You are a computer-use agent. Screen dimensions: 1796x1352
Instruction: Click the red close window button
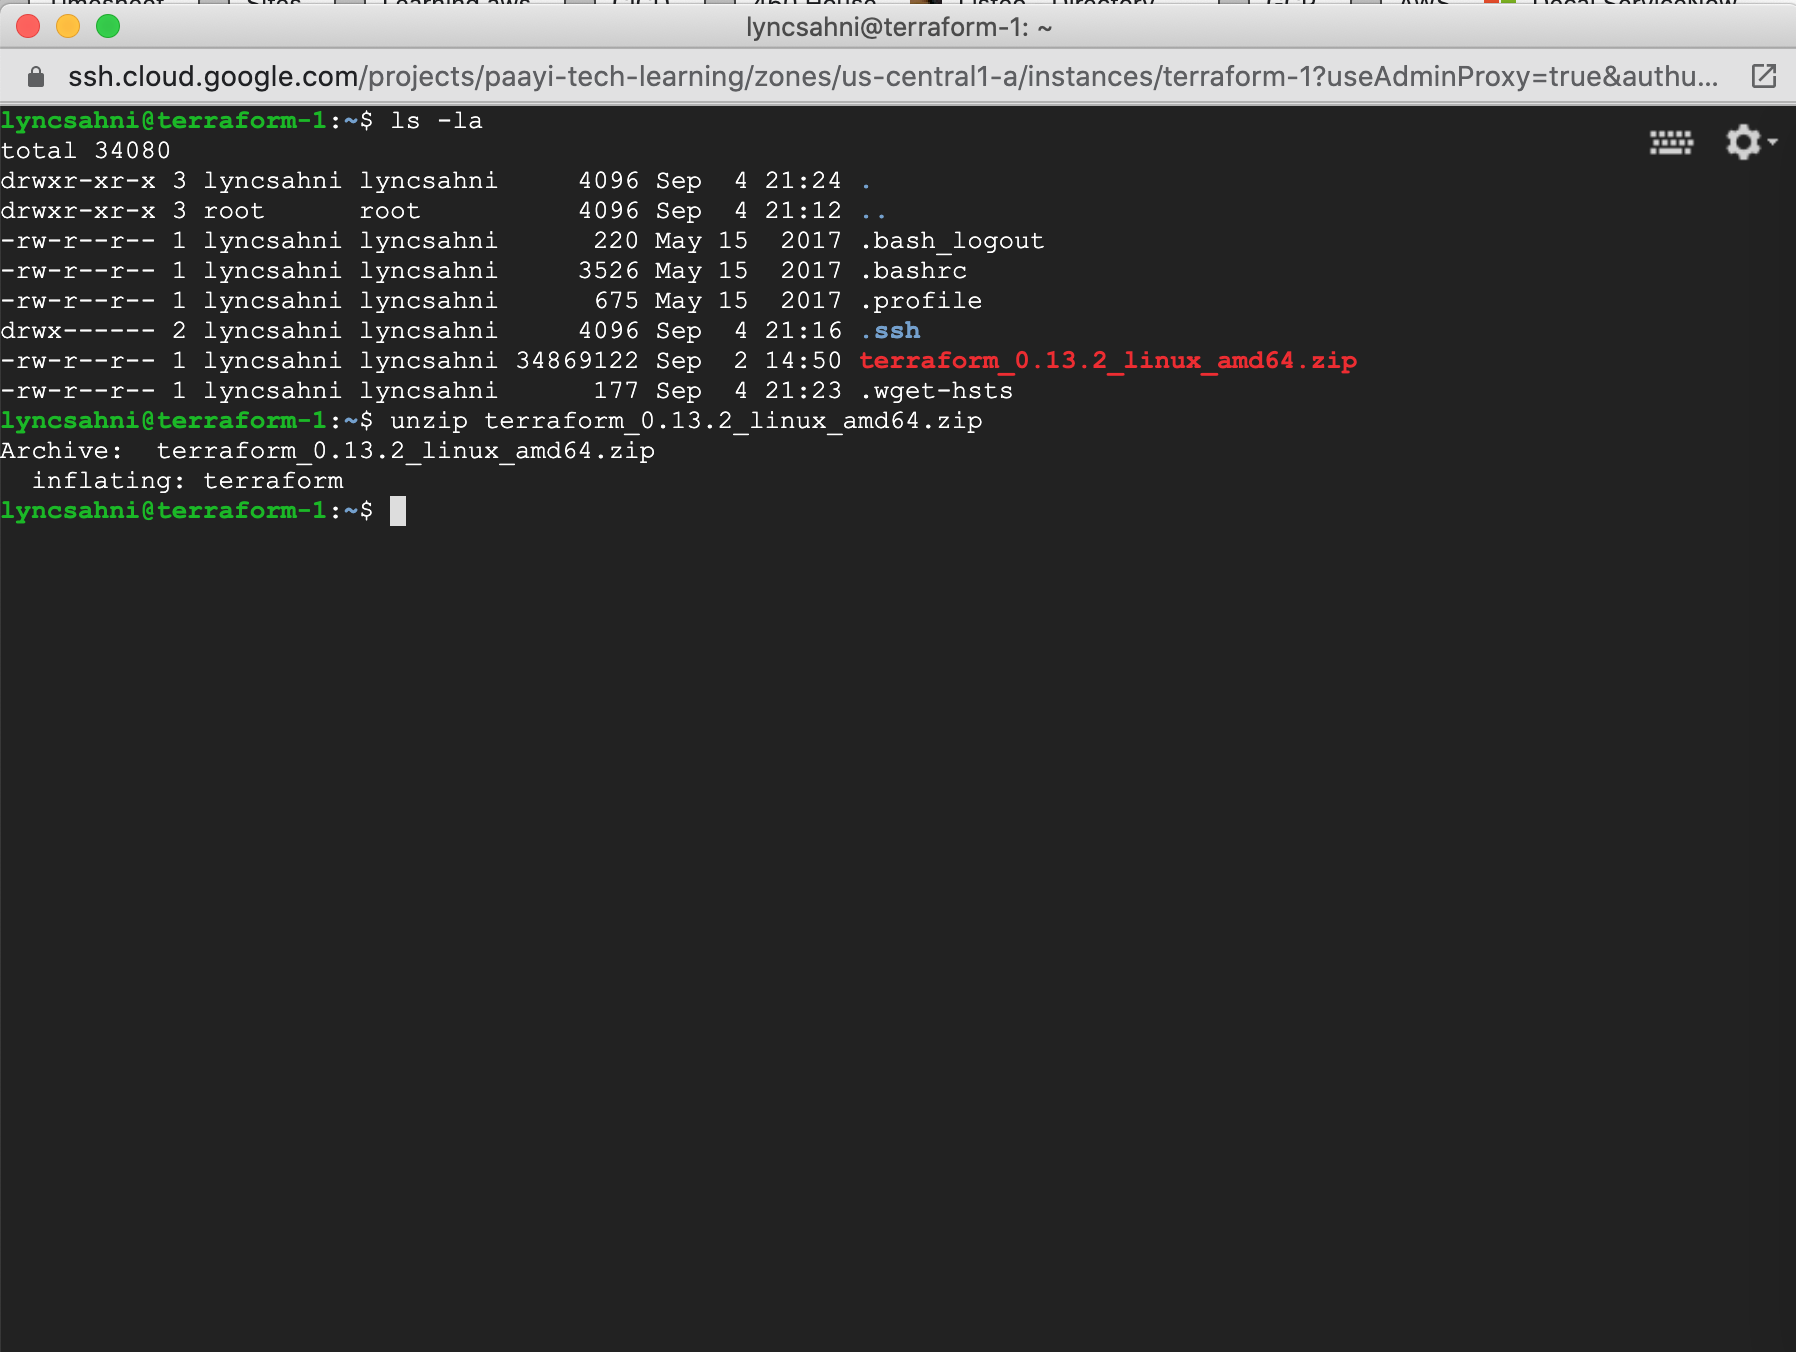point(28,26)
